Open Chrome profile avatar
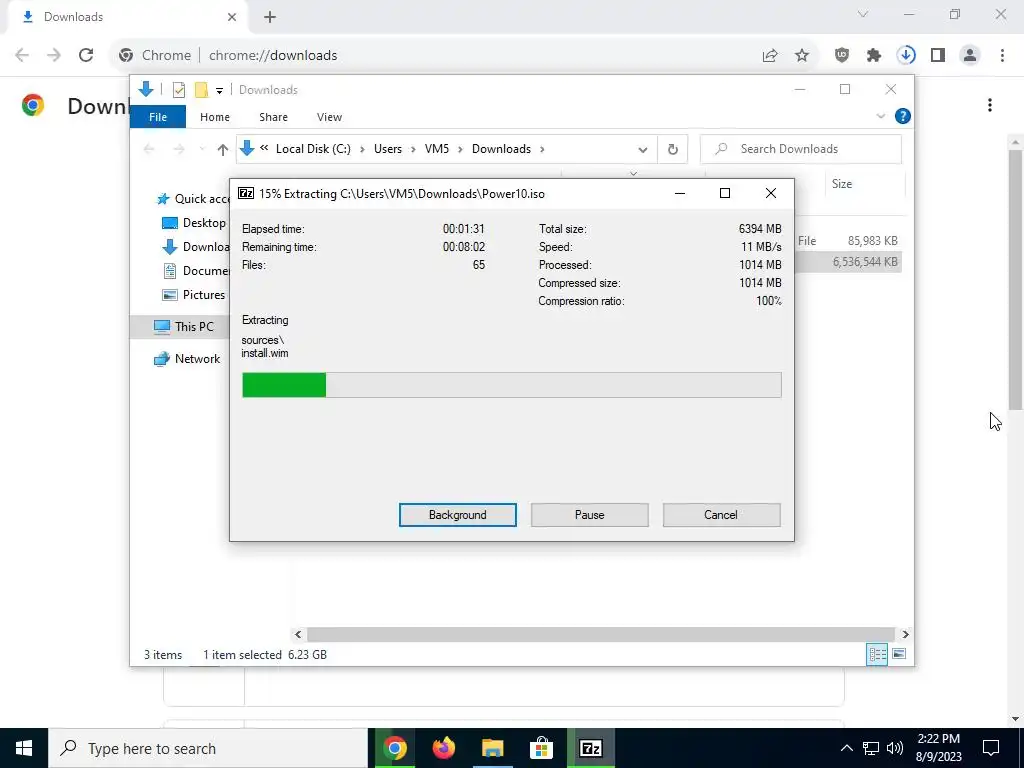Image resolution: width=1024 pixels, height=768 pixels. (x=970, y=56)
